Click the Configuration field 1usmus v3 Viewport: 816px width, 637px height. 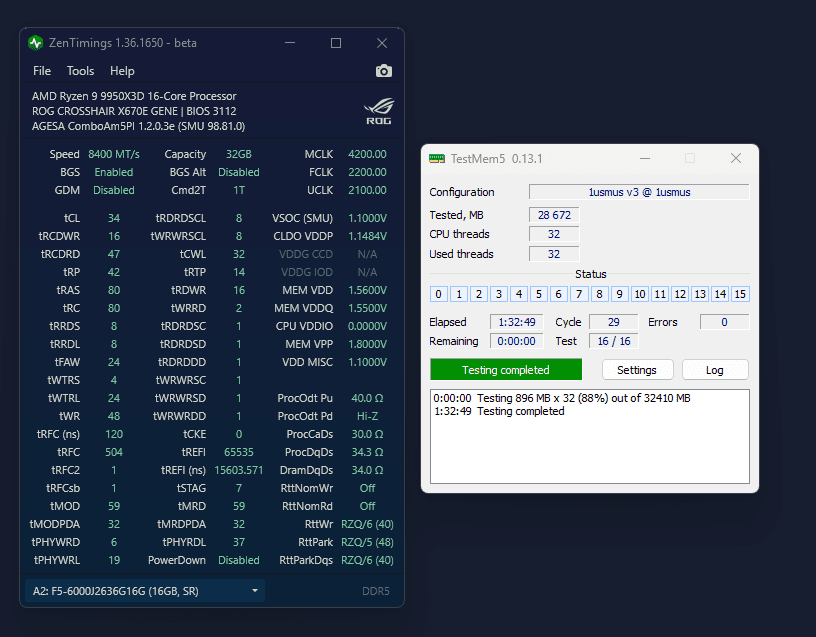coord(639,192)
